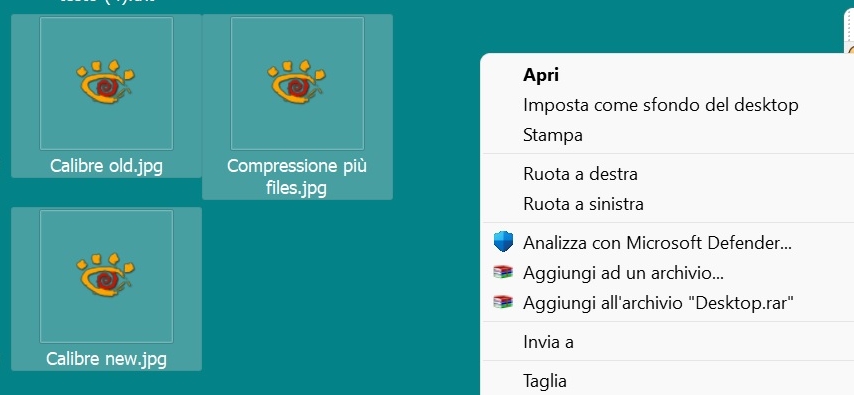854x395 pixels.
Task: Click the file name Calibre new.jpg
Action: pos(106,358)
